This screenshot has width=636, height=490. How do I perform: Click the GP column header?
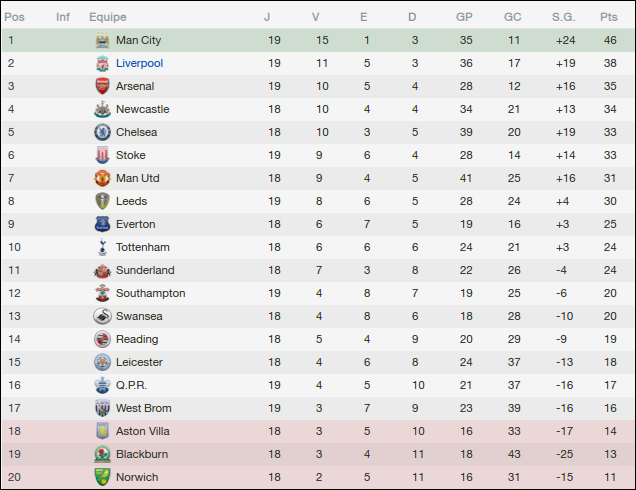(464, 17)
